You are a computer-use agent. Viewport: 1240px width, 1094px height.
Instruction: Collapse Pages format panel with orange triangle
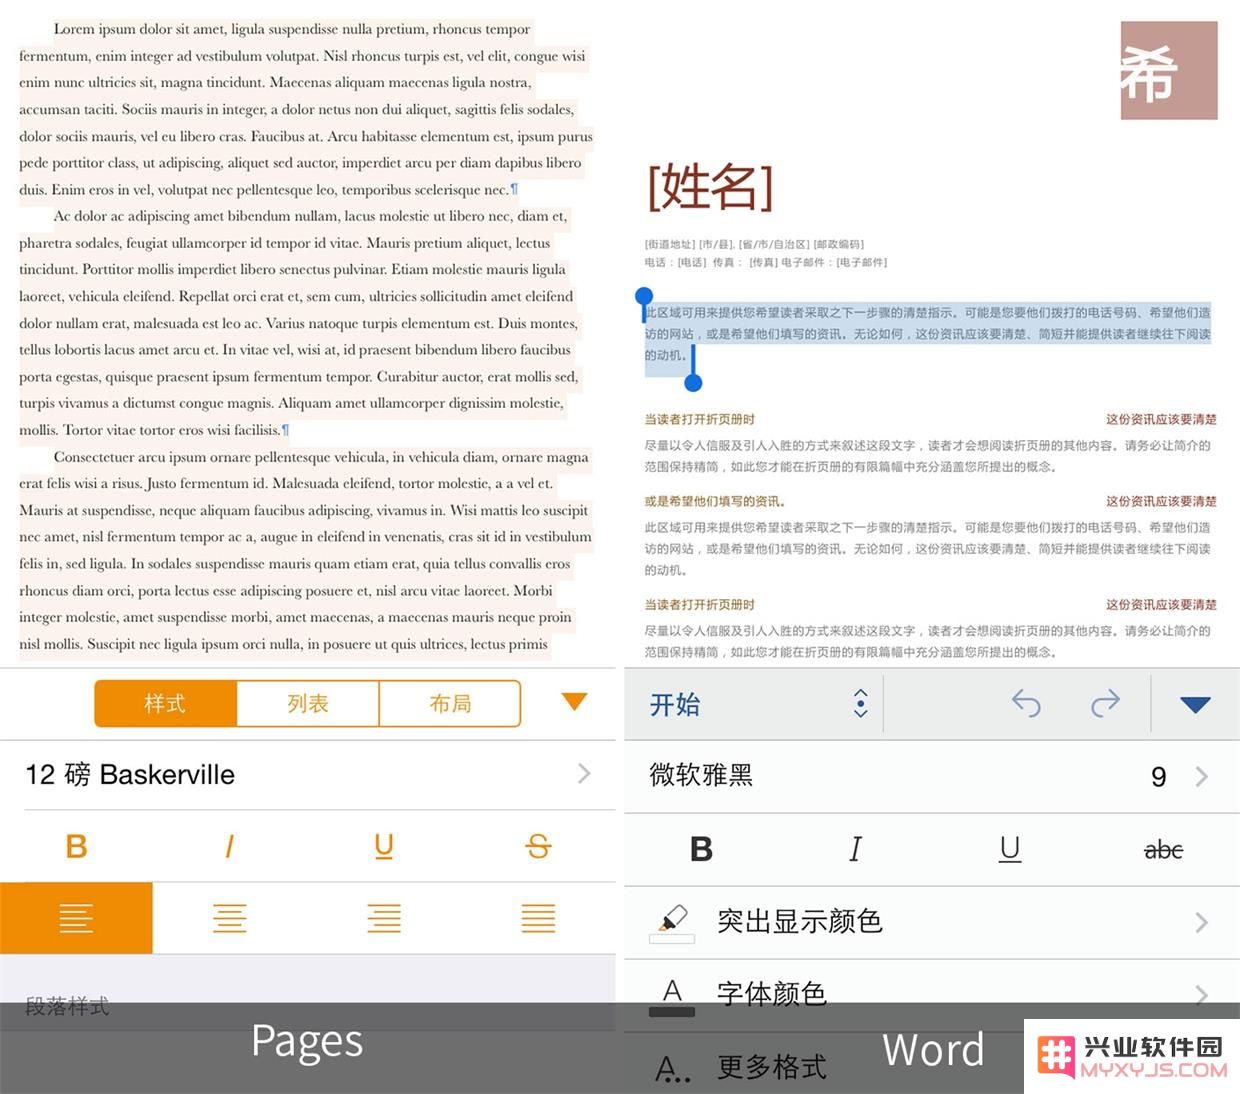tap(574, 702)
